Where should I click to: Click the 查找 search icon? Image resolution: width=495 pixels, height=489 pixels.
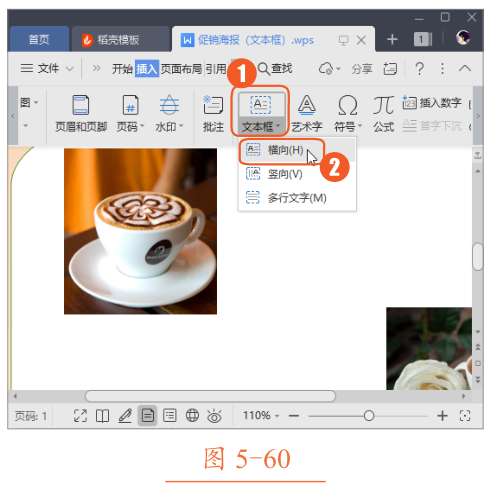click(x=275, y=69)
